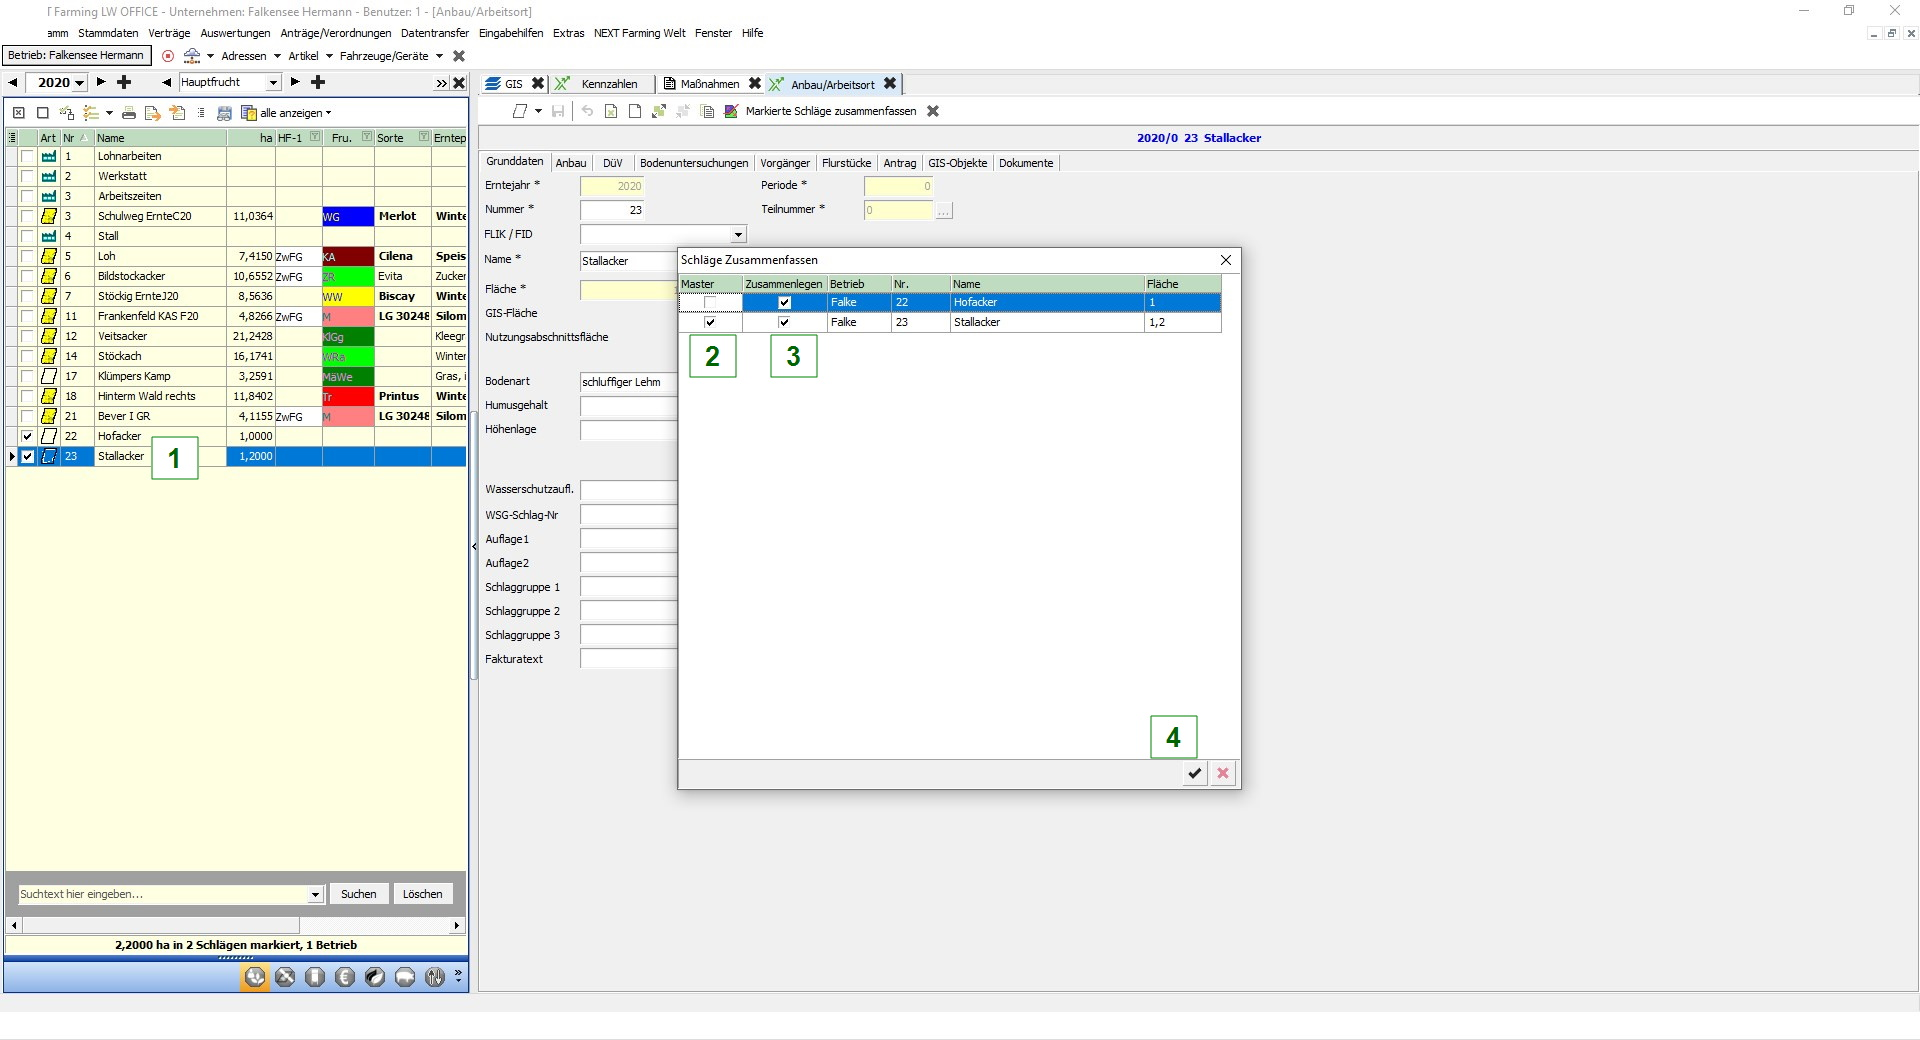The height and width of the screenshot is (1040, 1920).
Task: Check Master checkbox for Hofacker row
Action: 710,302
